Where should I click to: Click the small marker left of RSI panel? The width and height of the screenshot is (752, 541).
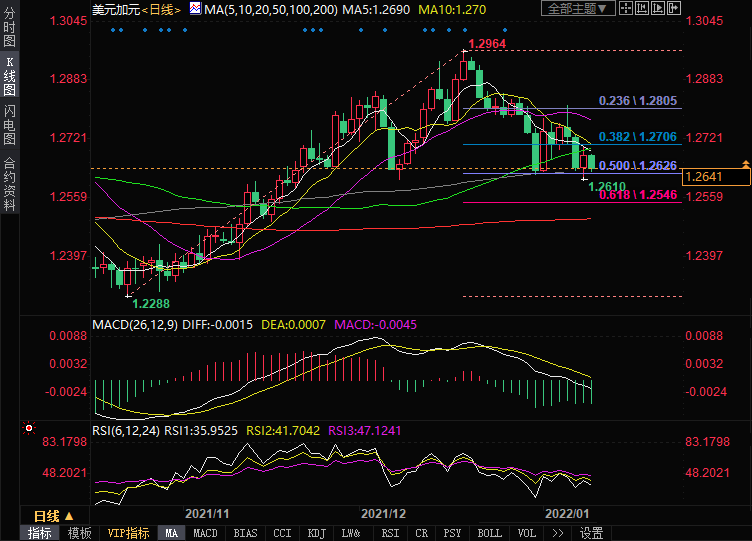(x=27, y=428)
